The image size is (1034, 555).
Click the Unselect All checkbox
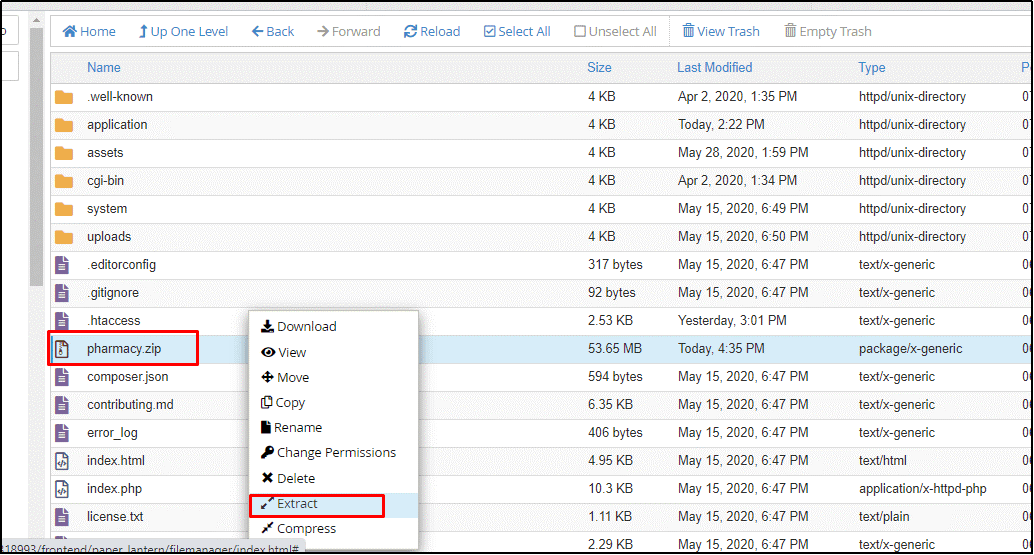pos(580,31)
